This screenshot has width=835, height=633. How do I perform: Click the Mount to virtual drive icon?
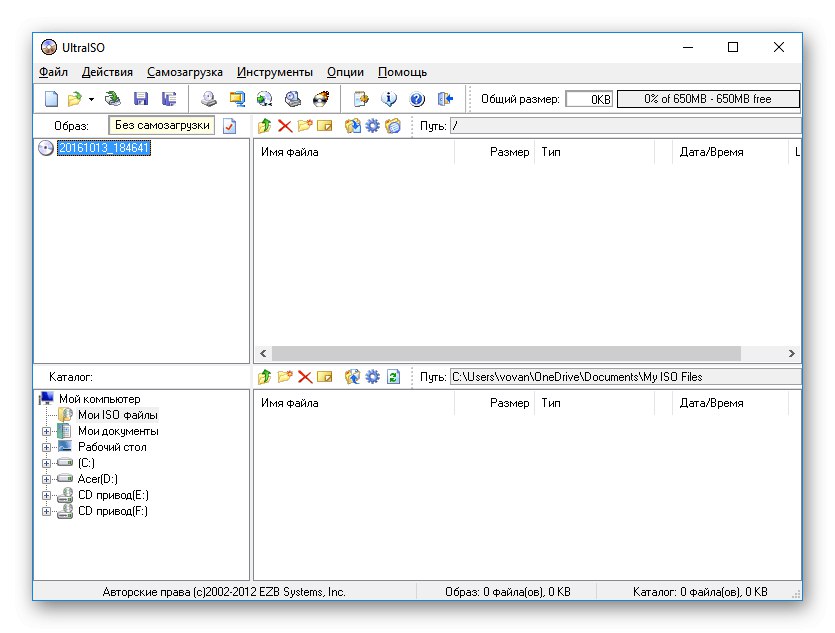pyautogui.click(x=292, y=99)
